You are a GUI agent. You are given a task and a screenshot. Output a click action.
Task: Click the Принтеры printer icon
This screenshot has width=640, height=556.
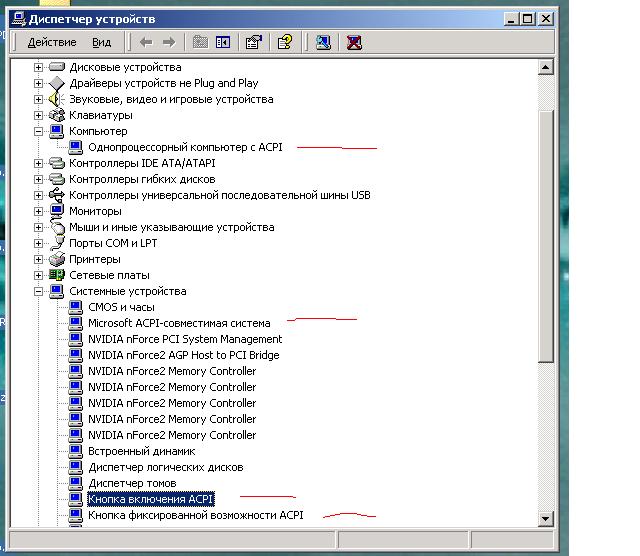(57, 259)
